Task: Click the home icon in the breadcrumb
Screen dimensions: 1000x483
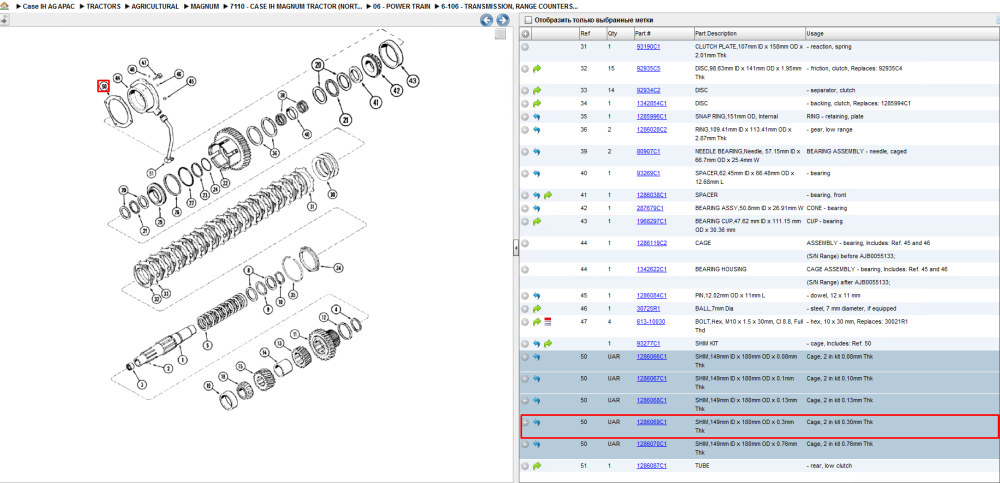Action: pos(4,6)
